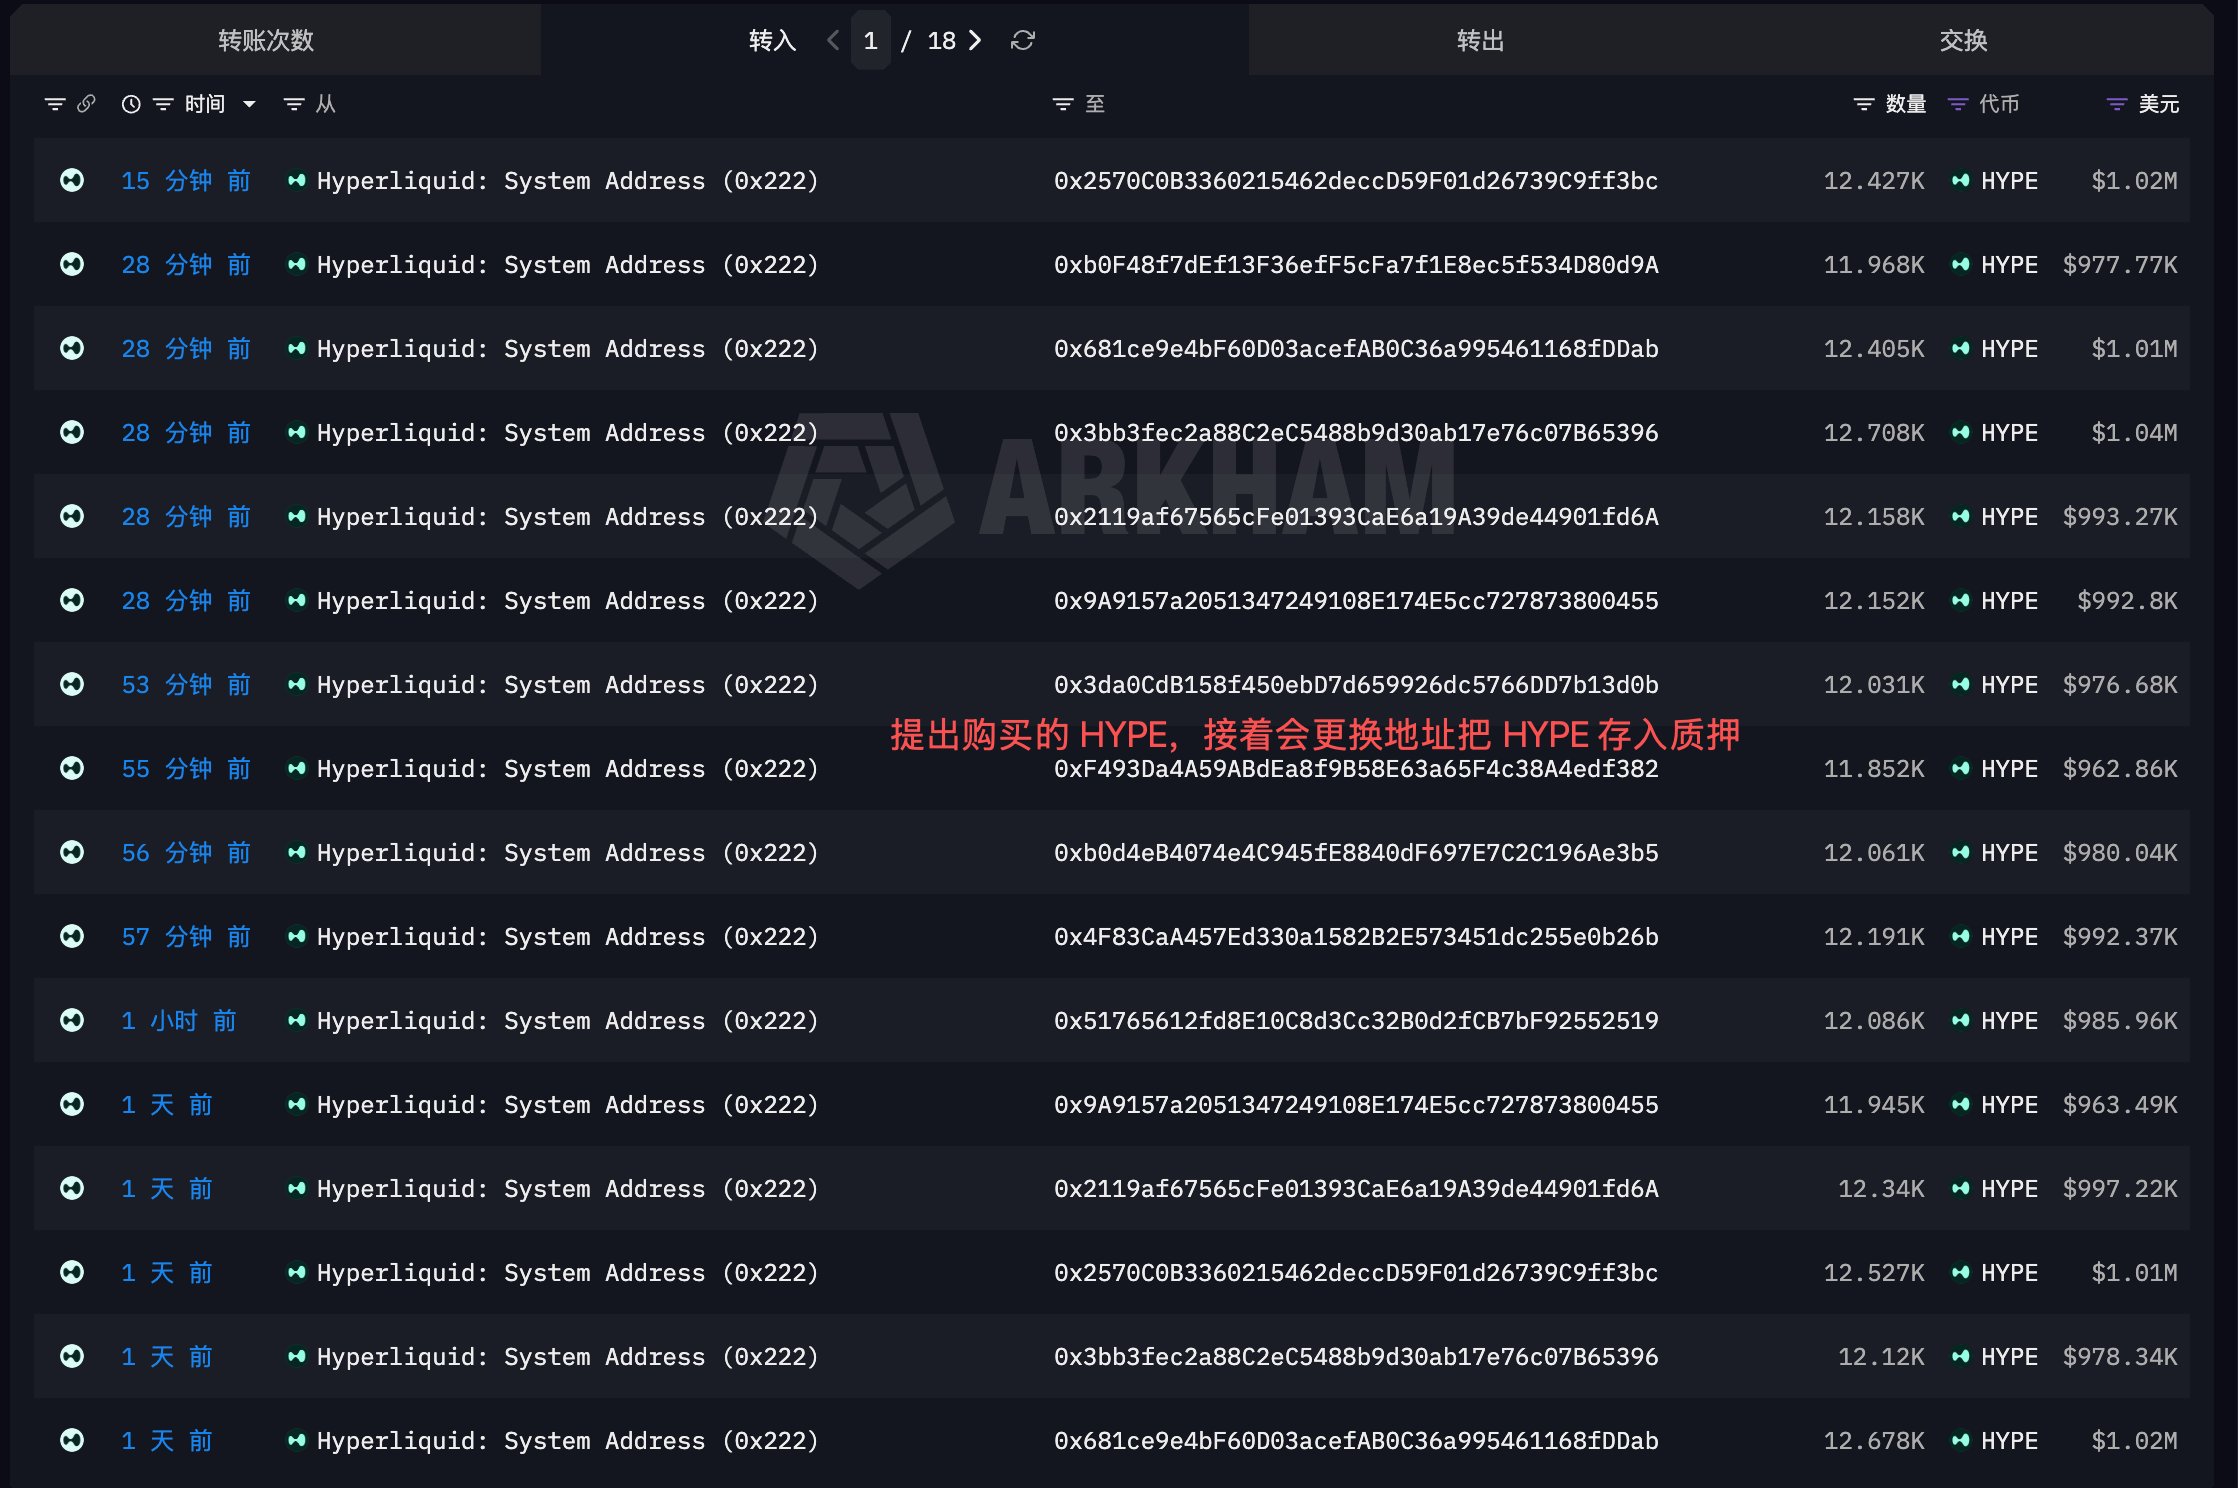Viewport: 2238px width, 1488px height.
Task: Open address 0x2570C0B3 in the 15 分钟 前 row
Action: pyautogui.click(x=1356, y=180)
